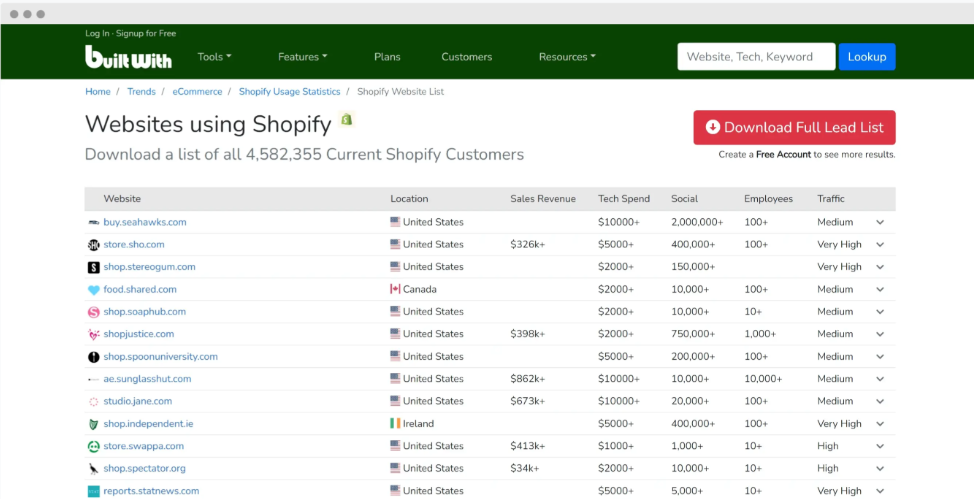Click the Shopify bag icon beside heading
The image size is (974, 499).
click(x=347, y=120)
